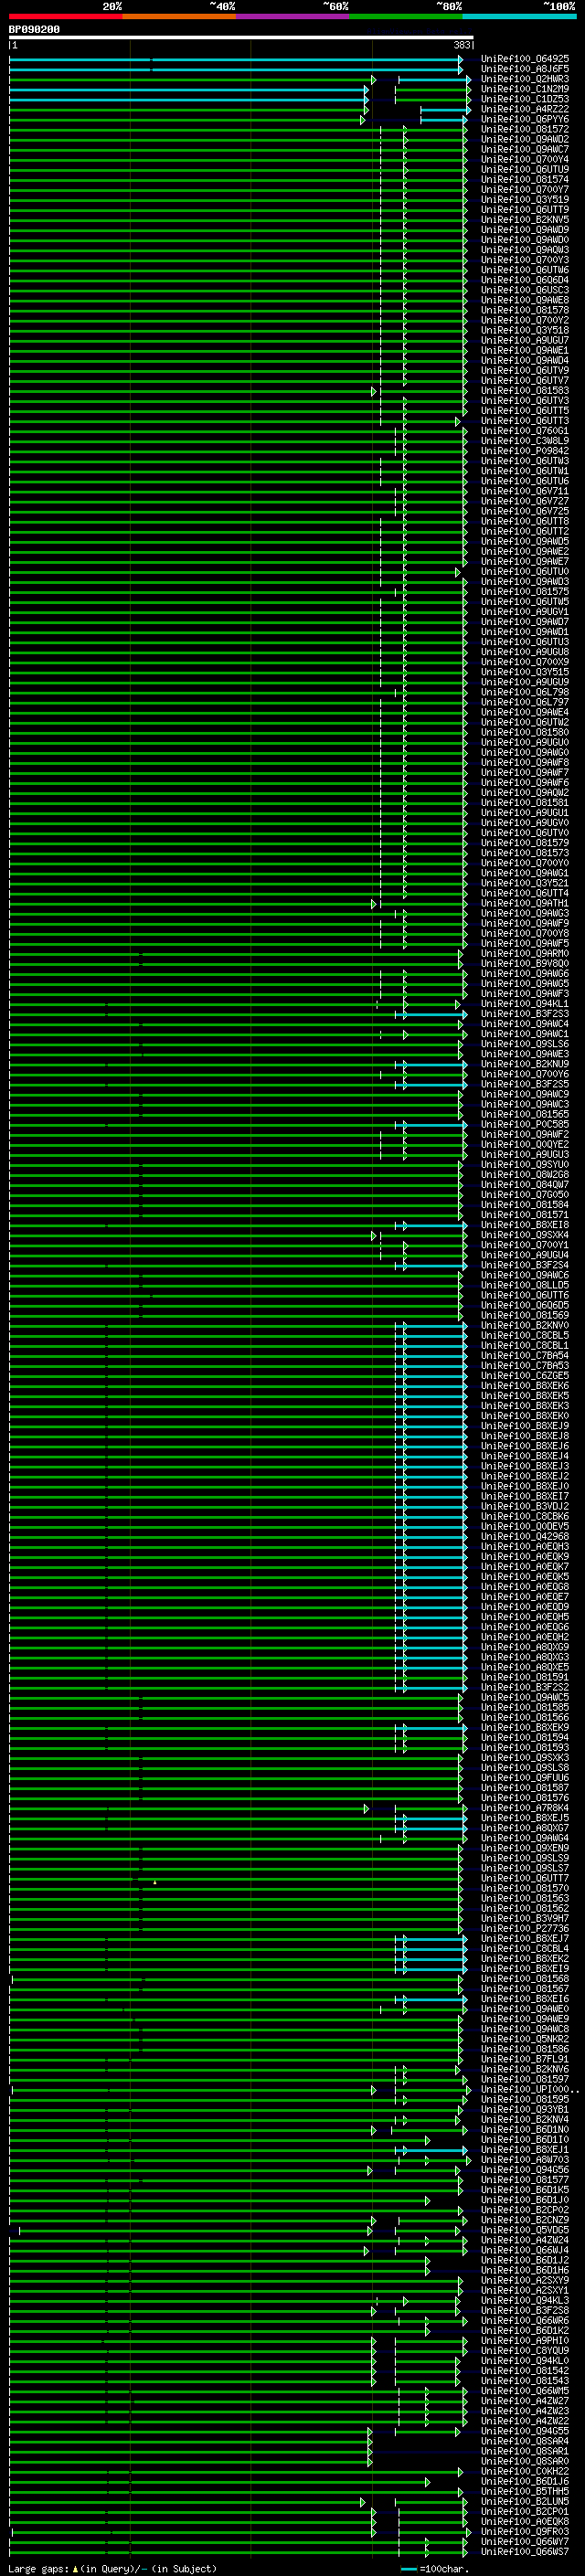Select the UniRef100_B2KNV5 label
The image size is (585, 2576).
pyautogui.click(x=525, y=219)
